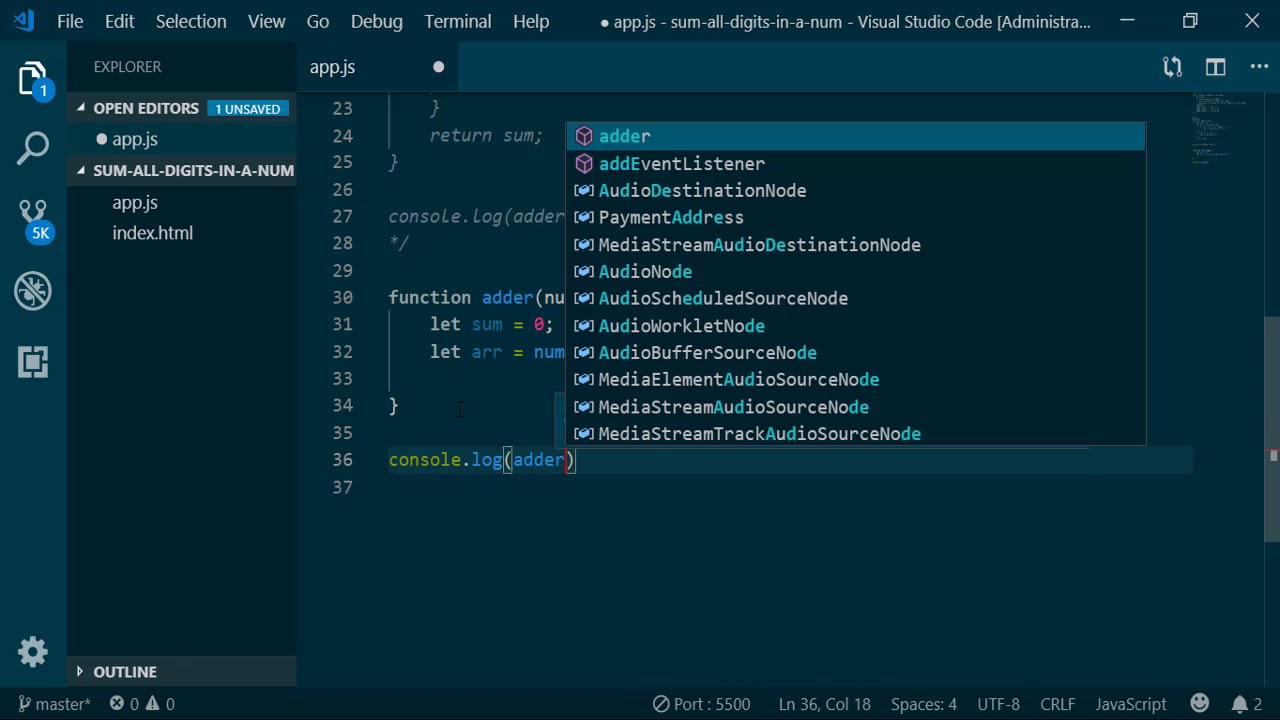Select AudioDestinationNode suggestion
Image resolution: width=1280 pixels, height=720 pixels.
click(856, 191)
